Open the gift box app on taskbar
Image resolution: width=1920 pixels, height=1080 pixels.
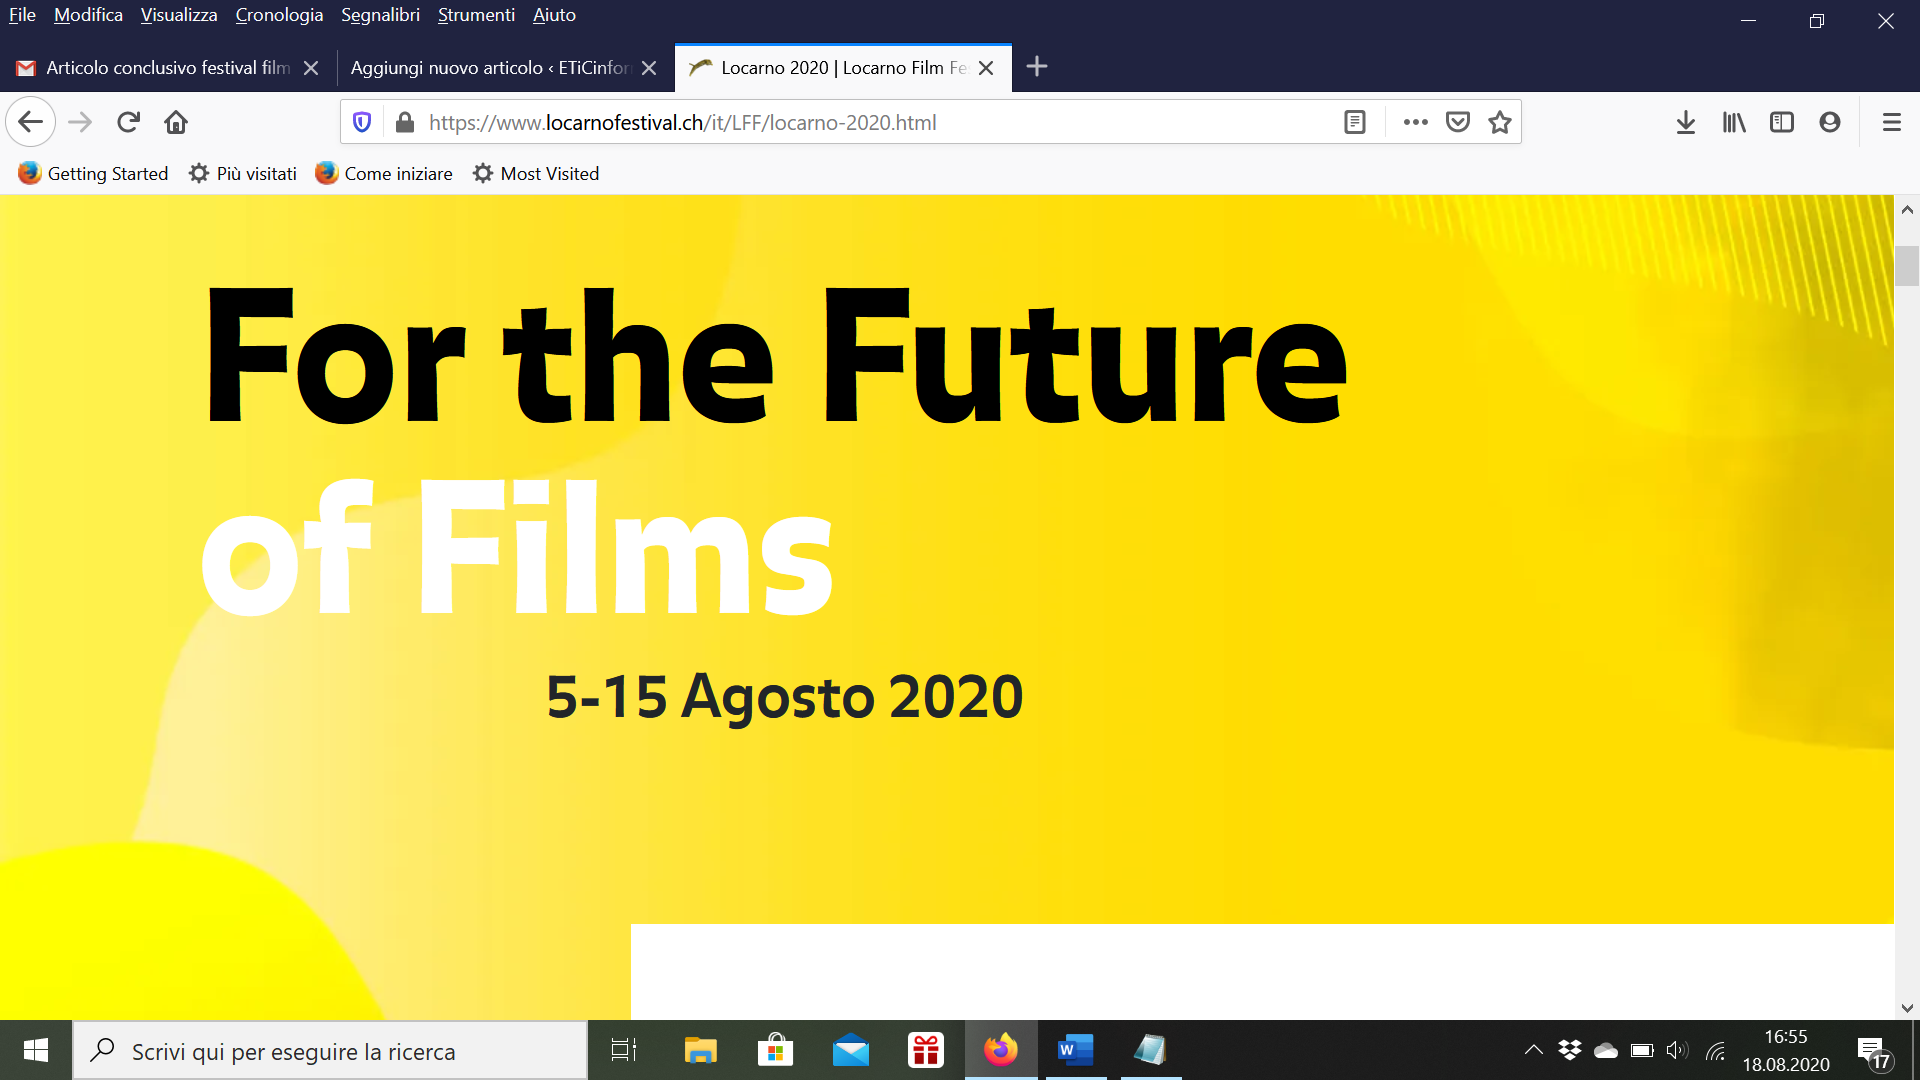[926, 1050]
